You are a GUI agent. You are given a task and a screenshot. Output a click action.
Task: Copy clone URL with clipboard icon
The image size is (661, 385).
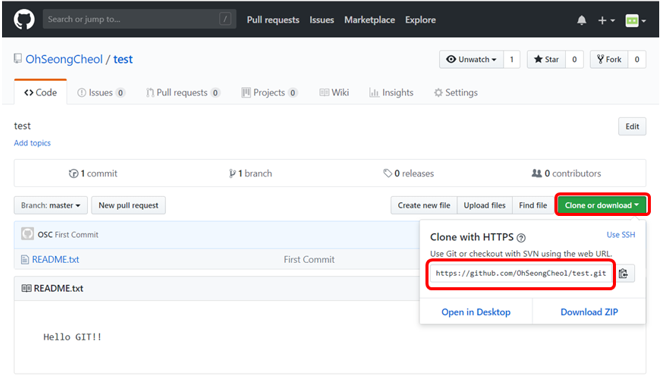(x=623, y=273)
